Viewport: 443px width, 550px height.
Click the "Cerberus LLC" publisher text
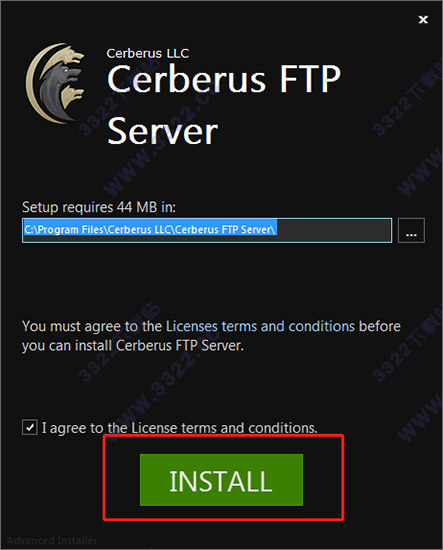(x=148, y=53)
